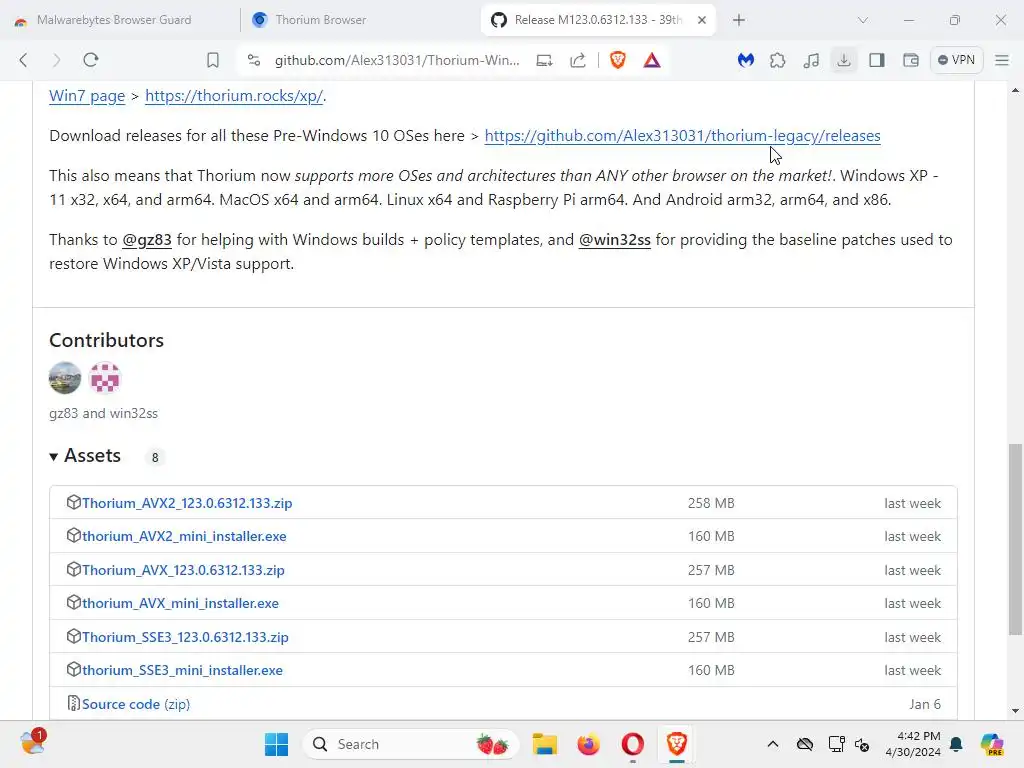1024x768 pixels.
Task: Click the scrollbar down arrow
Action: click(1015, 711)
